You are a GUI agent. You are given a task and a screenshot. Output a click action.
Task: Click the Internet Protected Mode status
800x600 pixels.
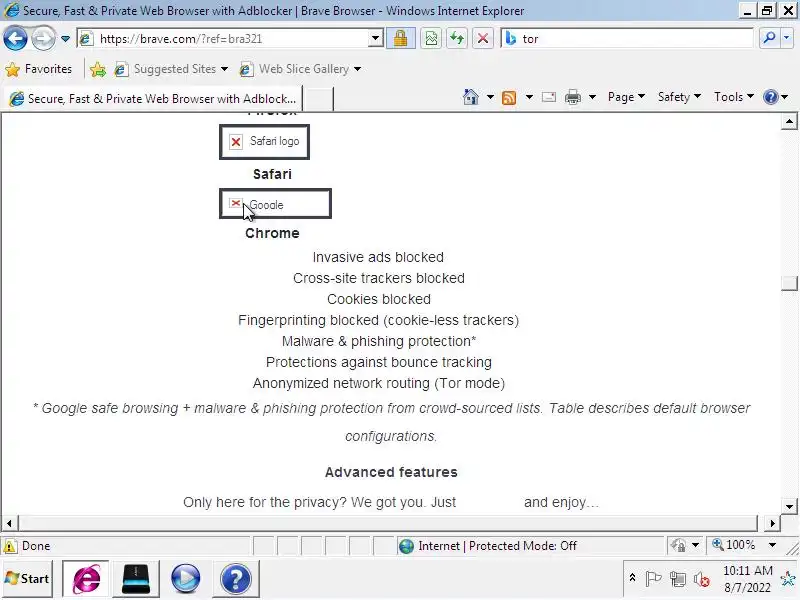click(490, 546)
